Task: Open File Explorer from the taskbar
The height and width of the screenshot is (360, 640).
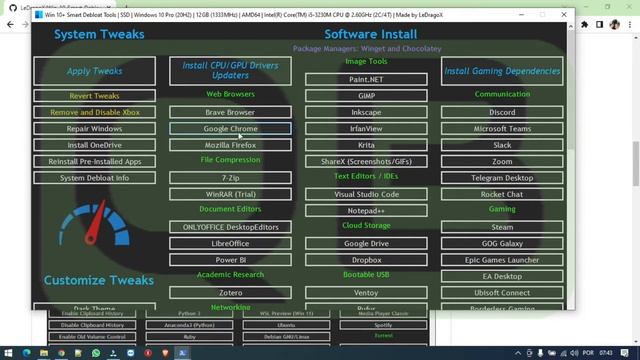Action: (x=44, y=353)
